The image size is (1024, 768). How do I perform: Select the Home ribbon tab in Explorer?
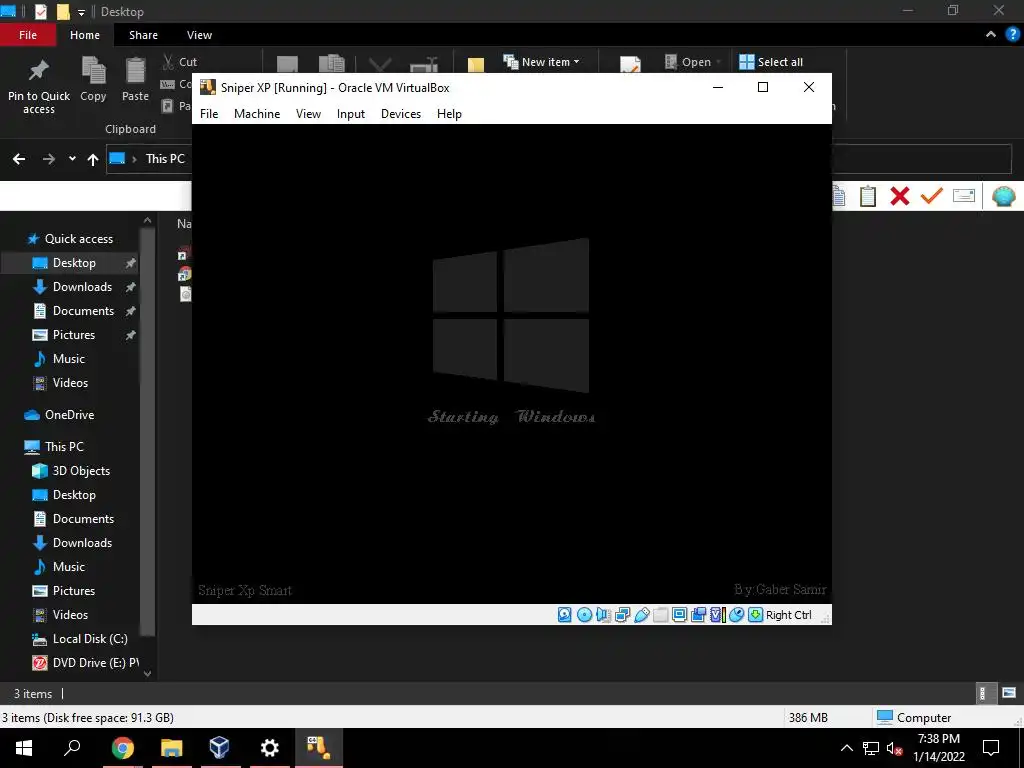tap(85, 35)
